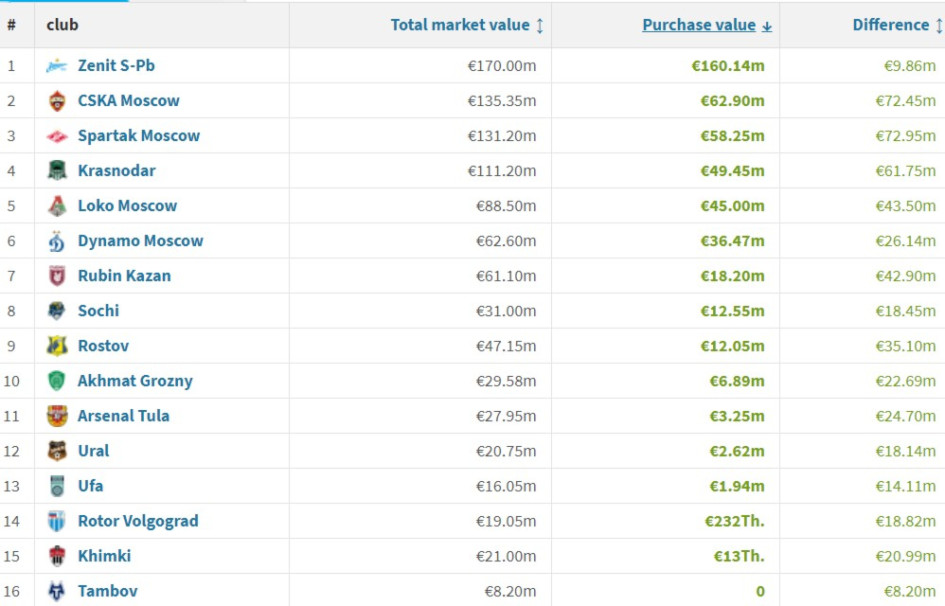
Task: Select Zenit market value €170.00m
Action: pos(501,66)
